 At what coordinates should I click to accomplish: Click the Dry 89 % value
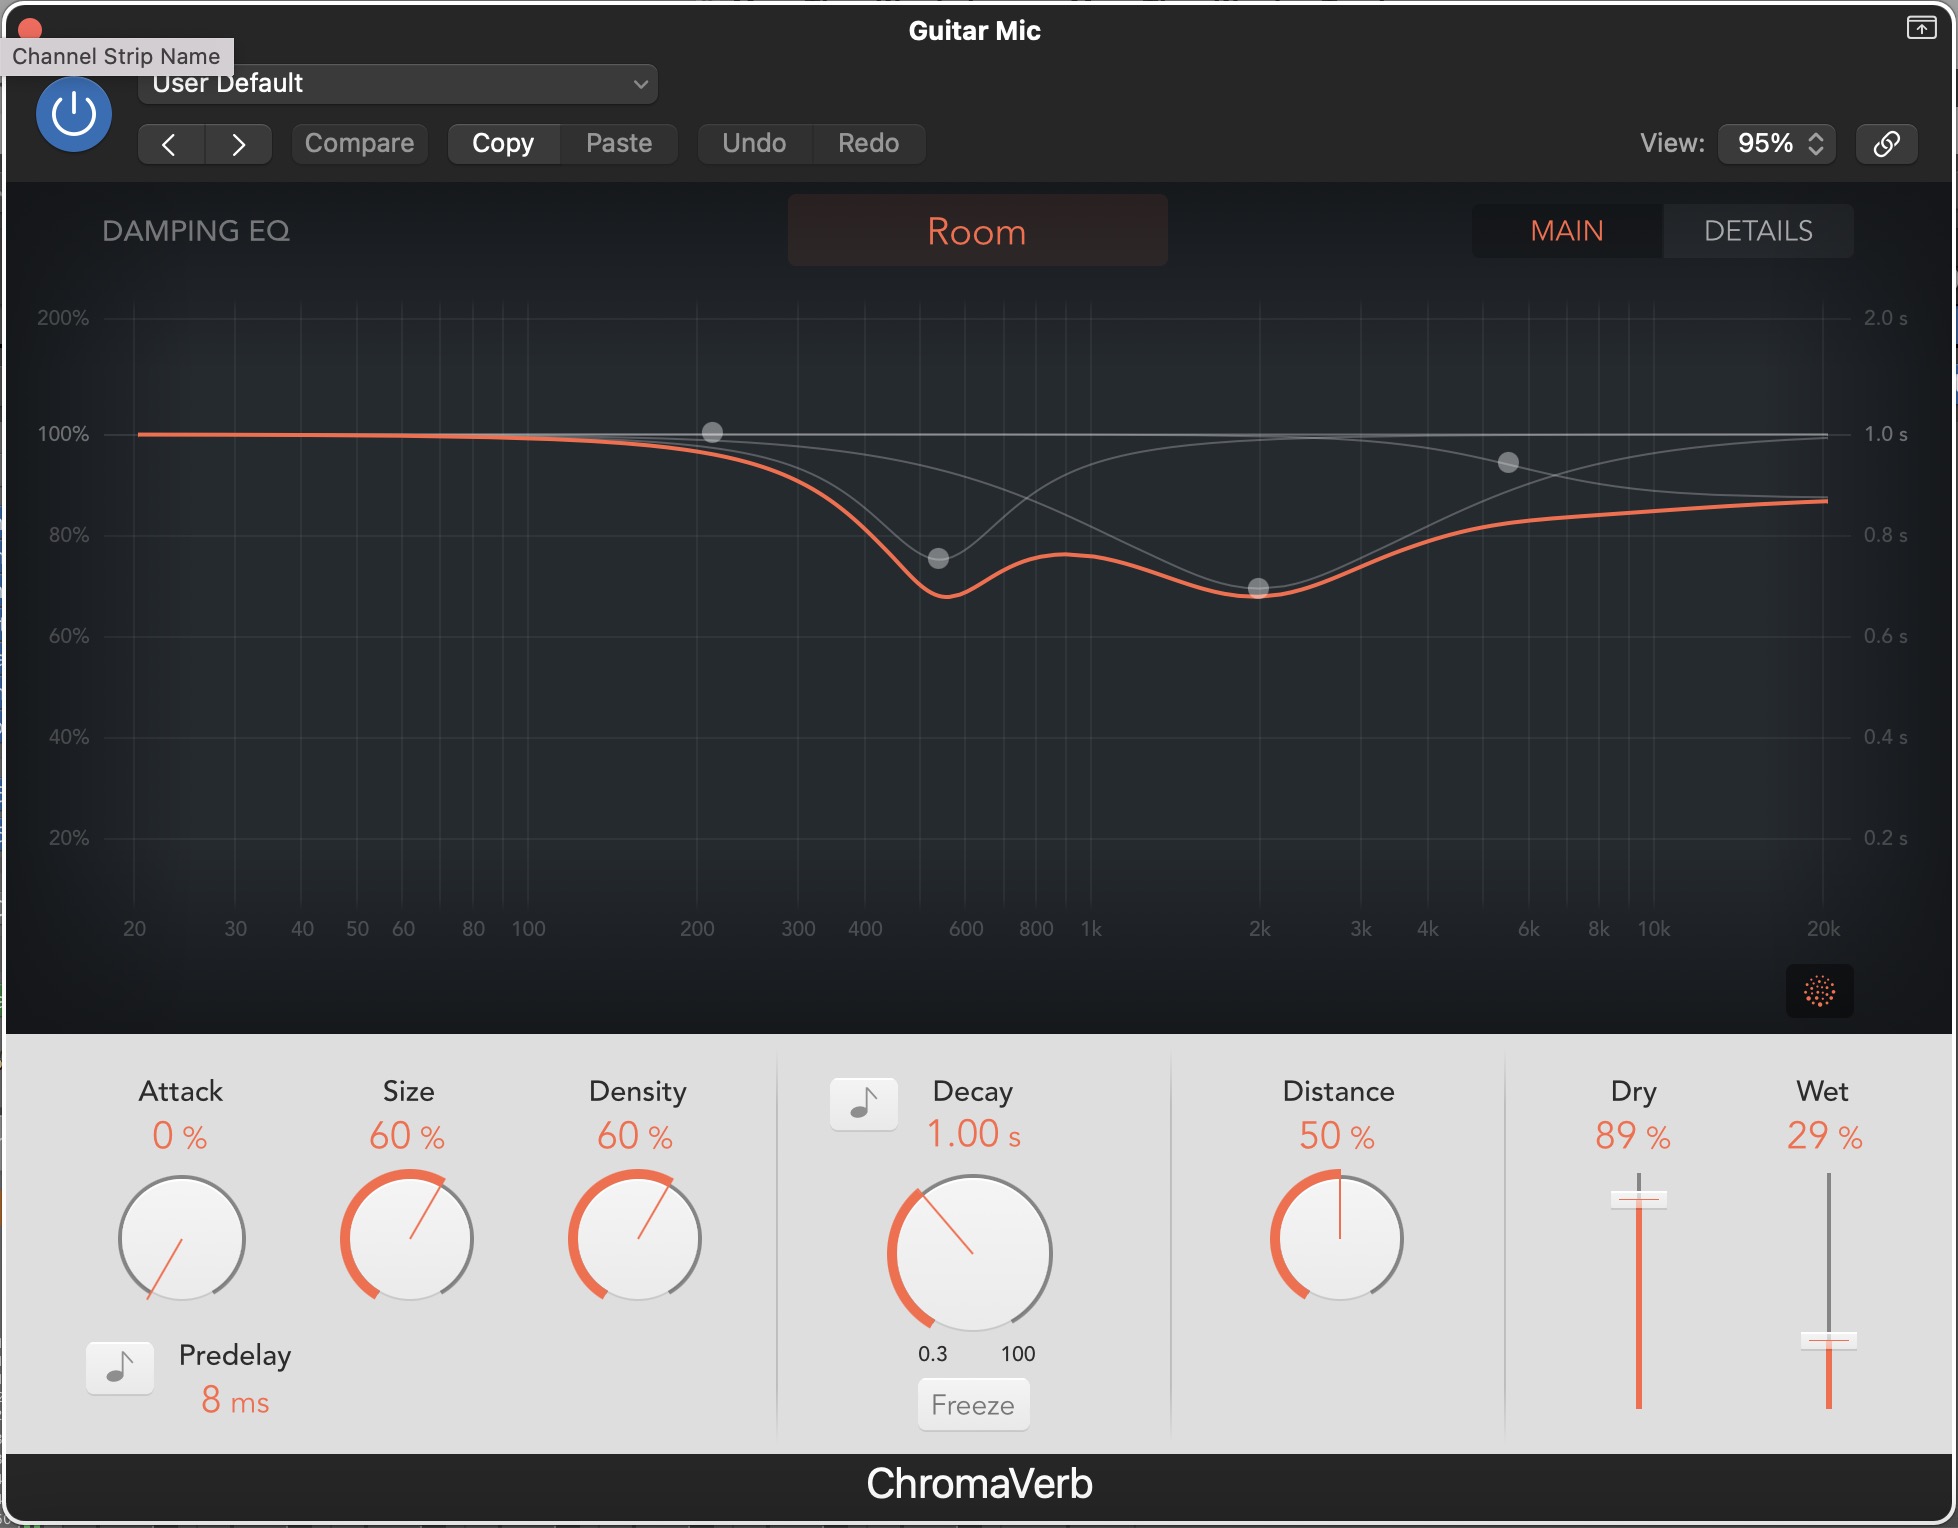tap(1633, 1137)
